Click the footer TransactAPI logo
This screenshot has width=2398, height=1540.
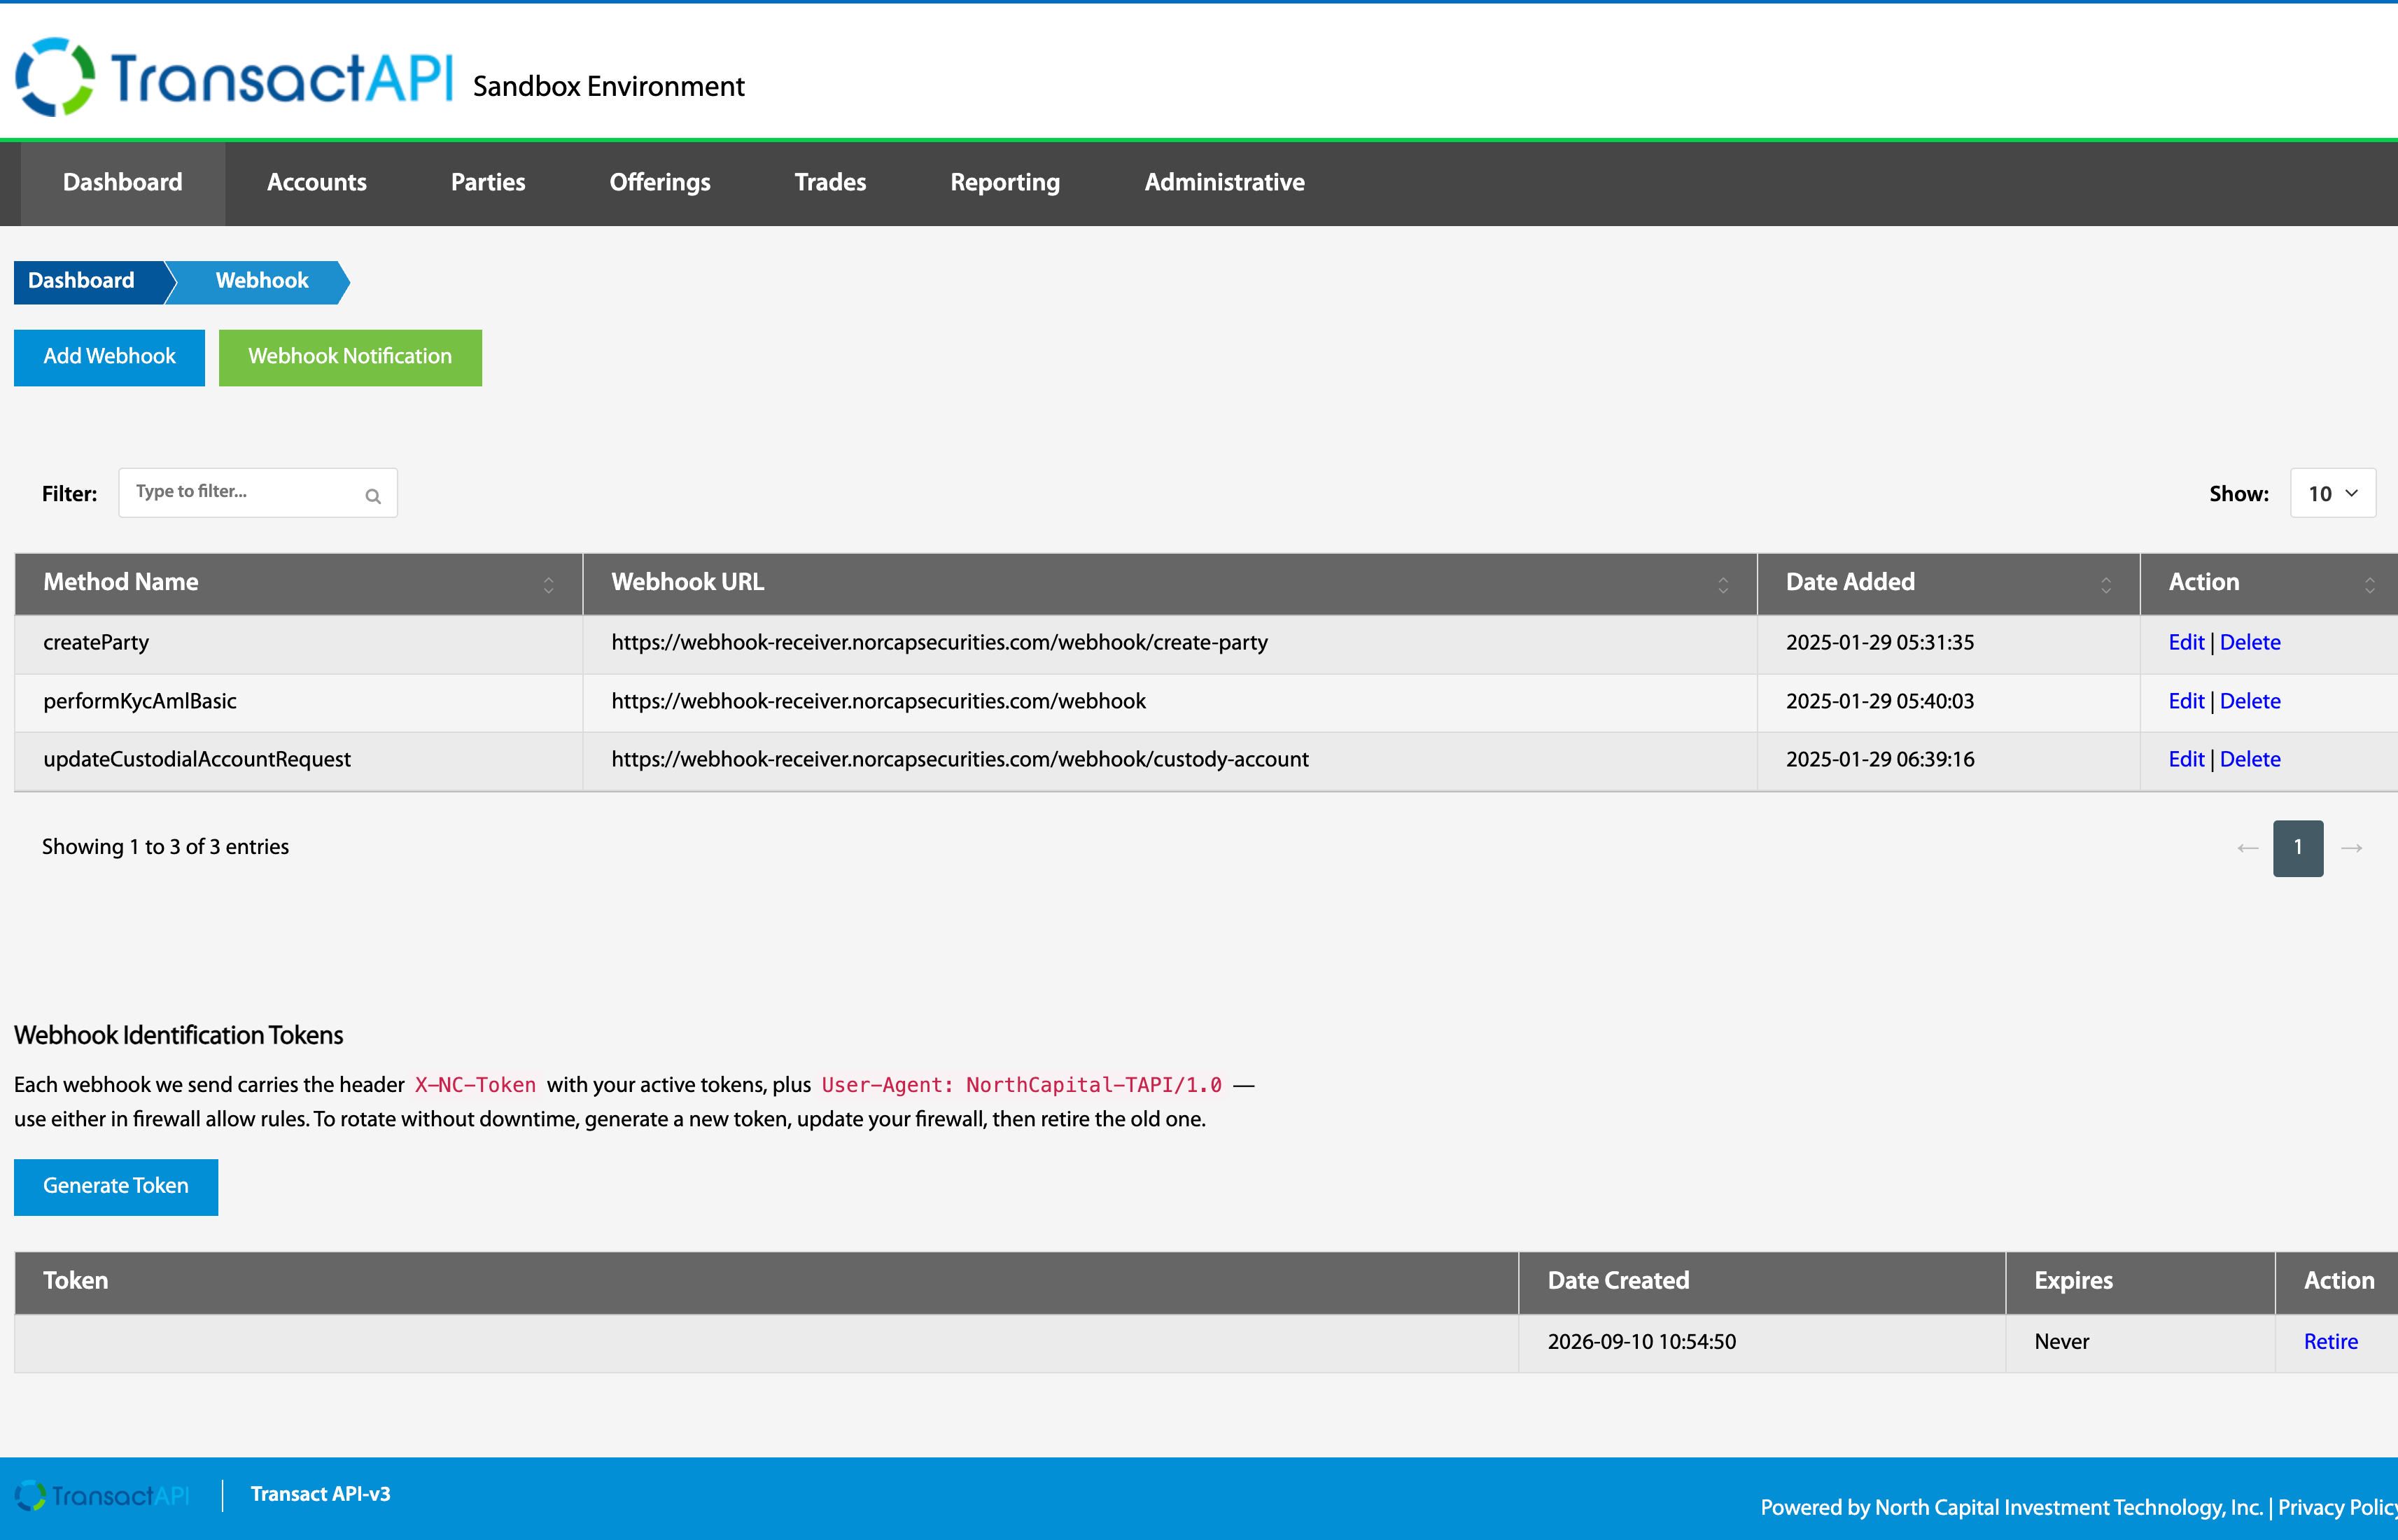click(102, 1495)
